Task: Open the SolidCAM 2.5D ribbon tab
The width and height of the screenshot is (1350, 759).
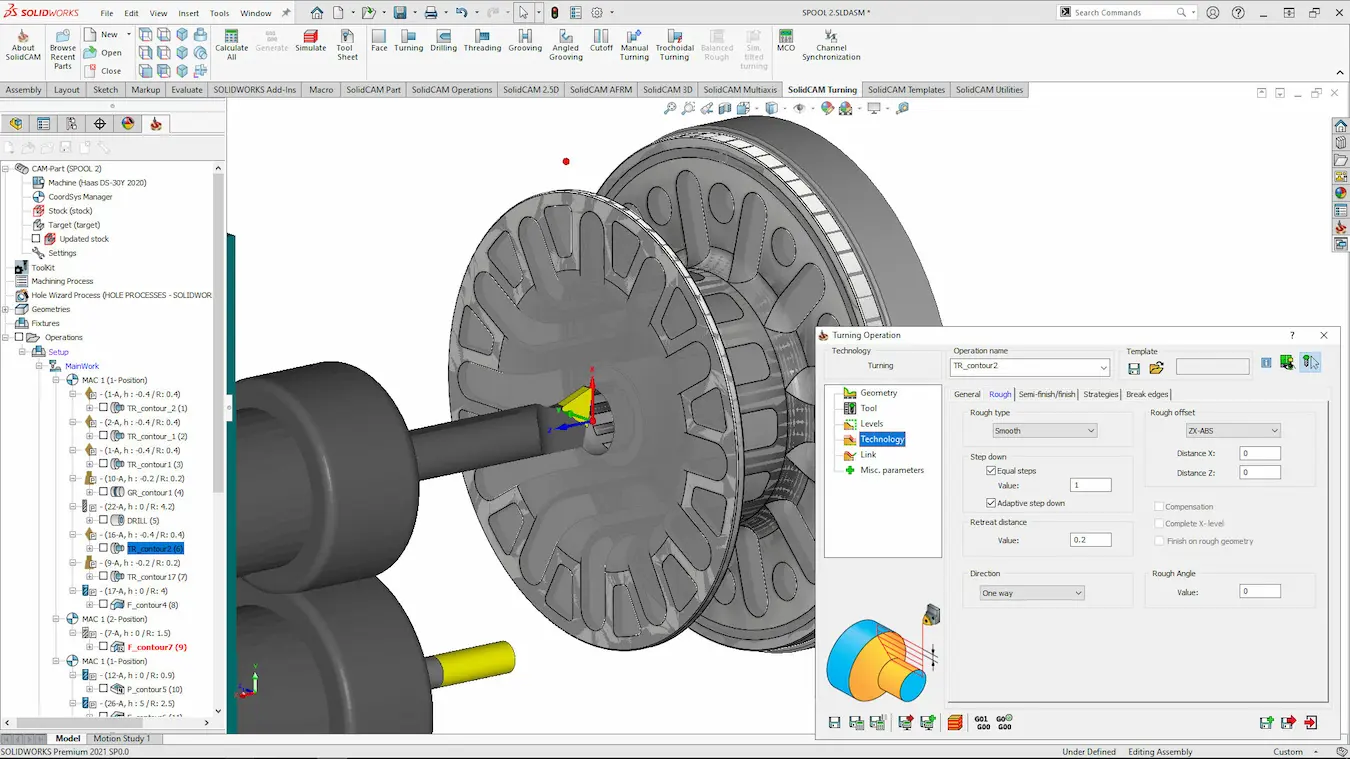Action: pos(530,90)
